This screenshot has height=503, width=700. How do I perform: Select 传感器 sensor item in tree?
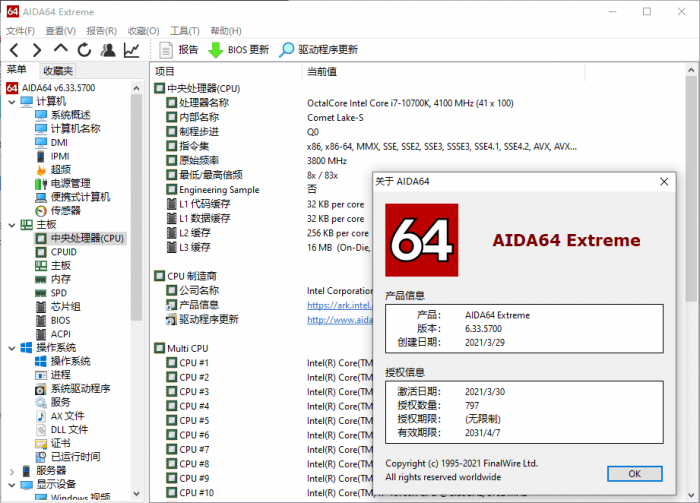(x=65, y=211)
